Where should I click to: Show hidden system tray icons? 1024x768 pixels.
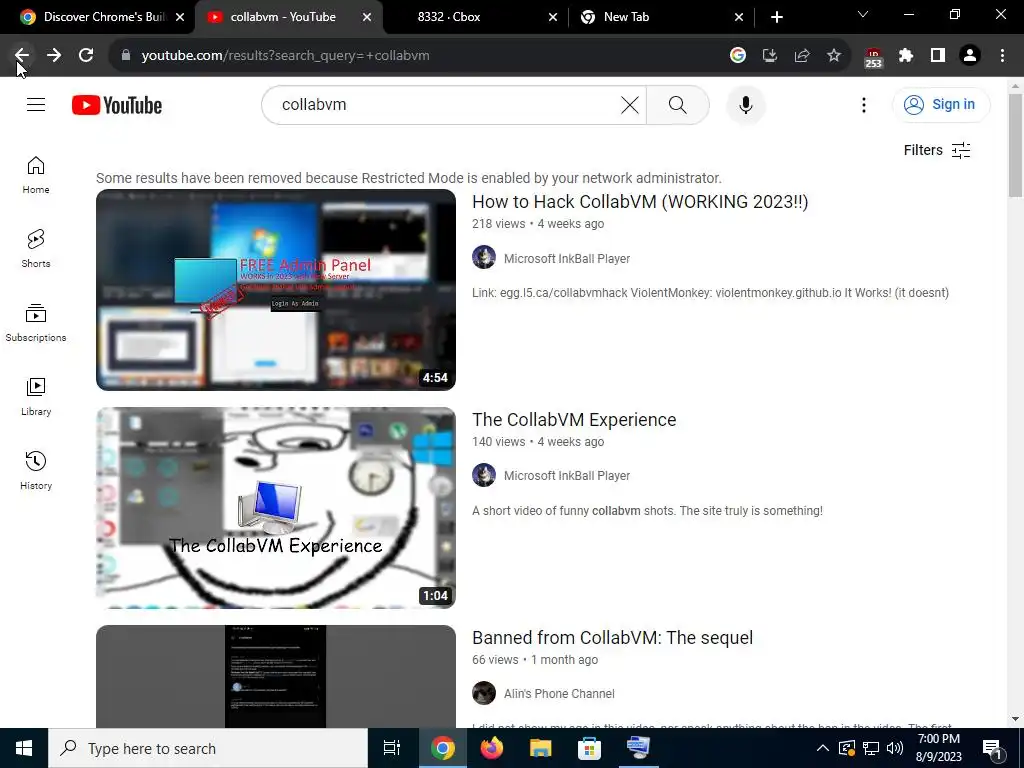pyautogui.click(x=823, y=748)
